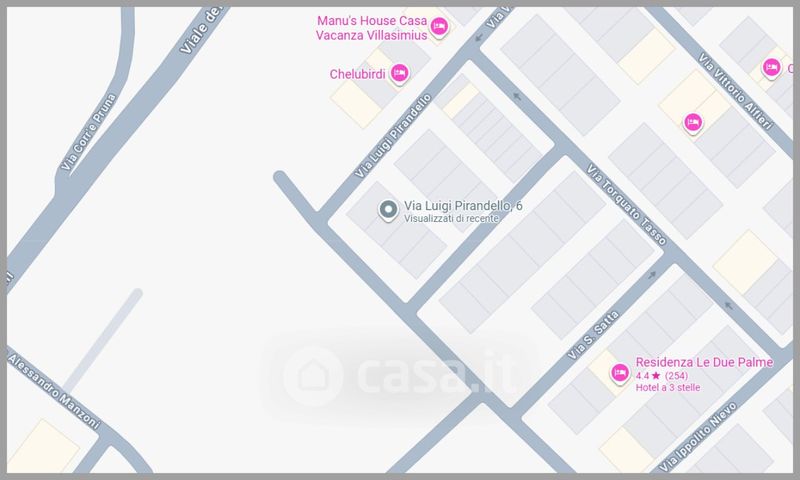Click the Alessandro Manzoni street label
This screenshot has width=800, height=480.
[x=54, y=391]
